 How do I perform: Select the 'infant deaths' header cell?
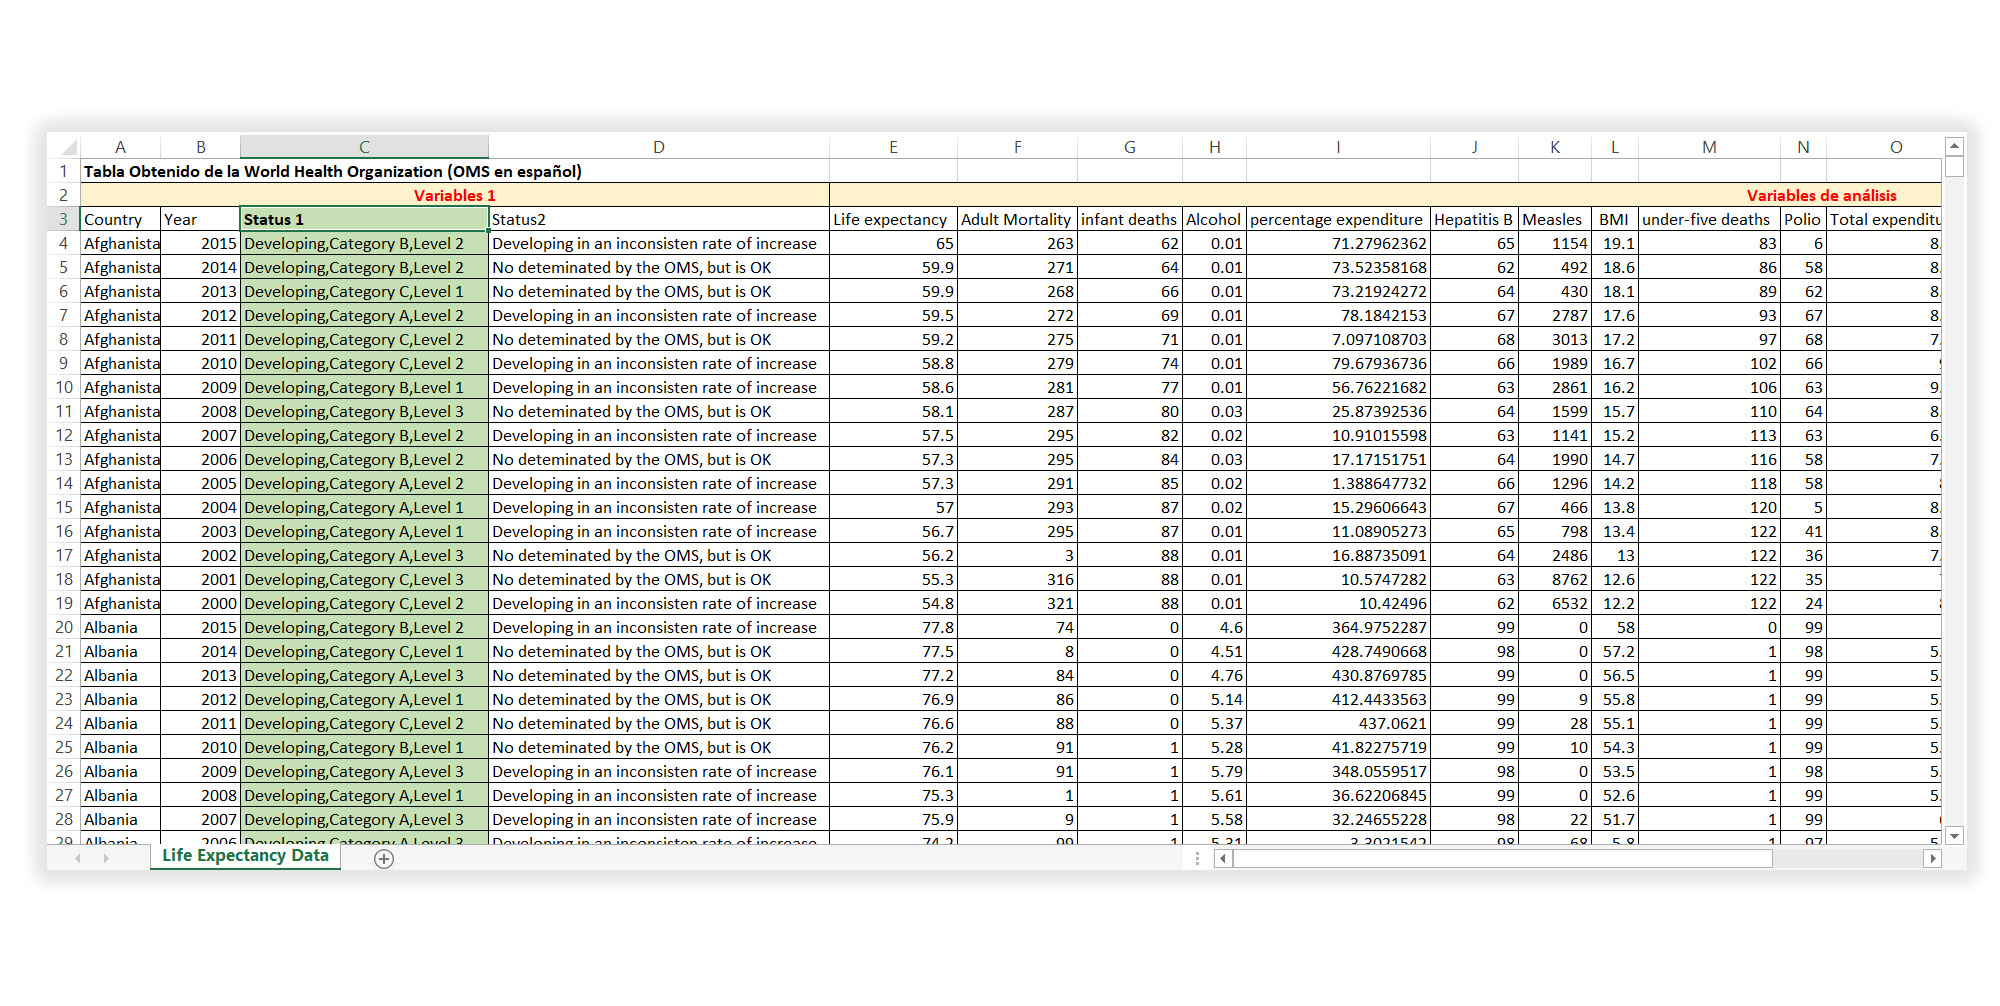1129,219
